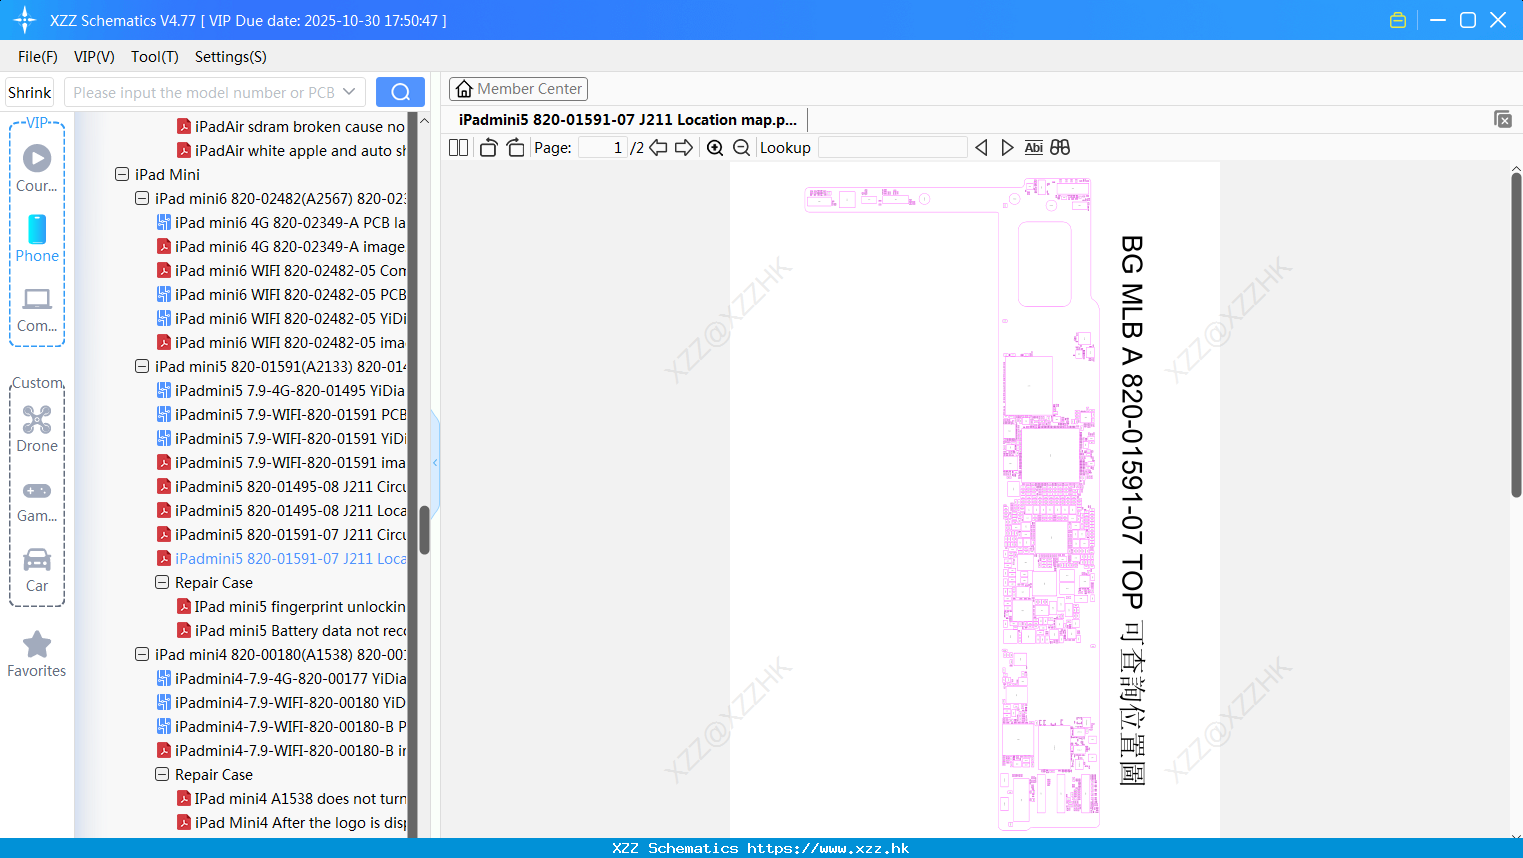Jump to previous lookup result
The width and height of the screenshot is (1523, 858).
[x=981, y=147]
